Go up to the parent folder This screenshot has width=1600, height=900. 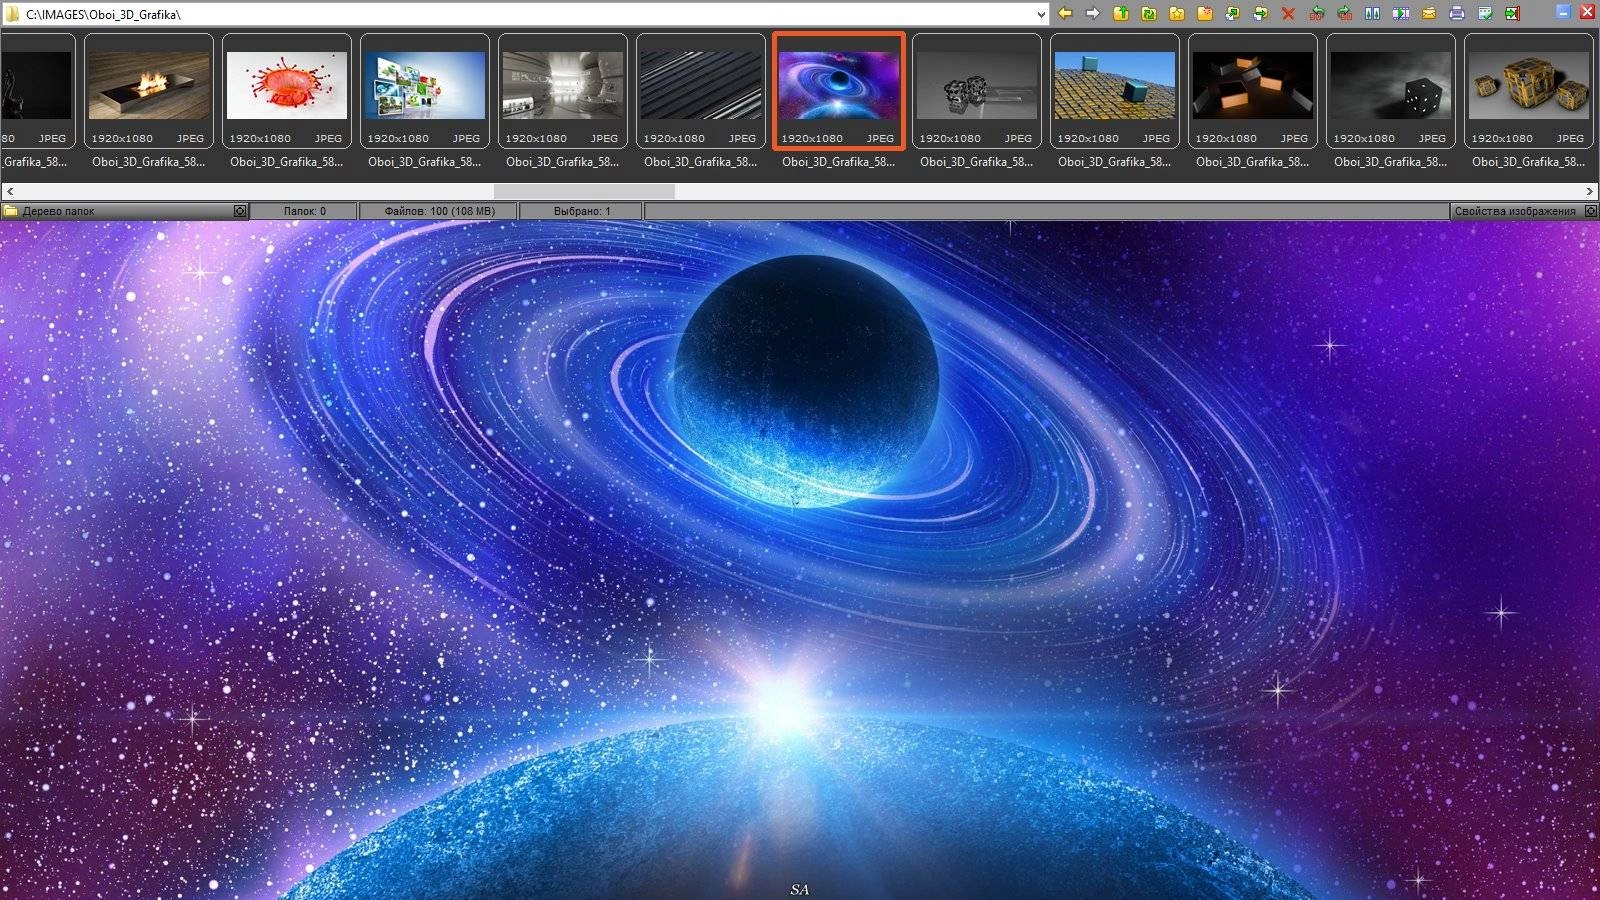1121,13
